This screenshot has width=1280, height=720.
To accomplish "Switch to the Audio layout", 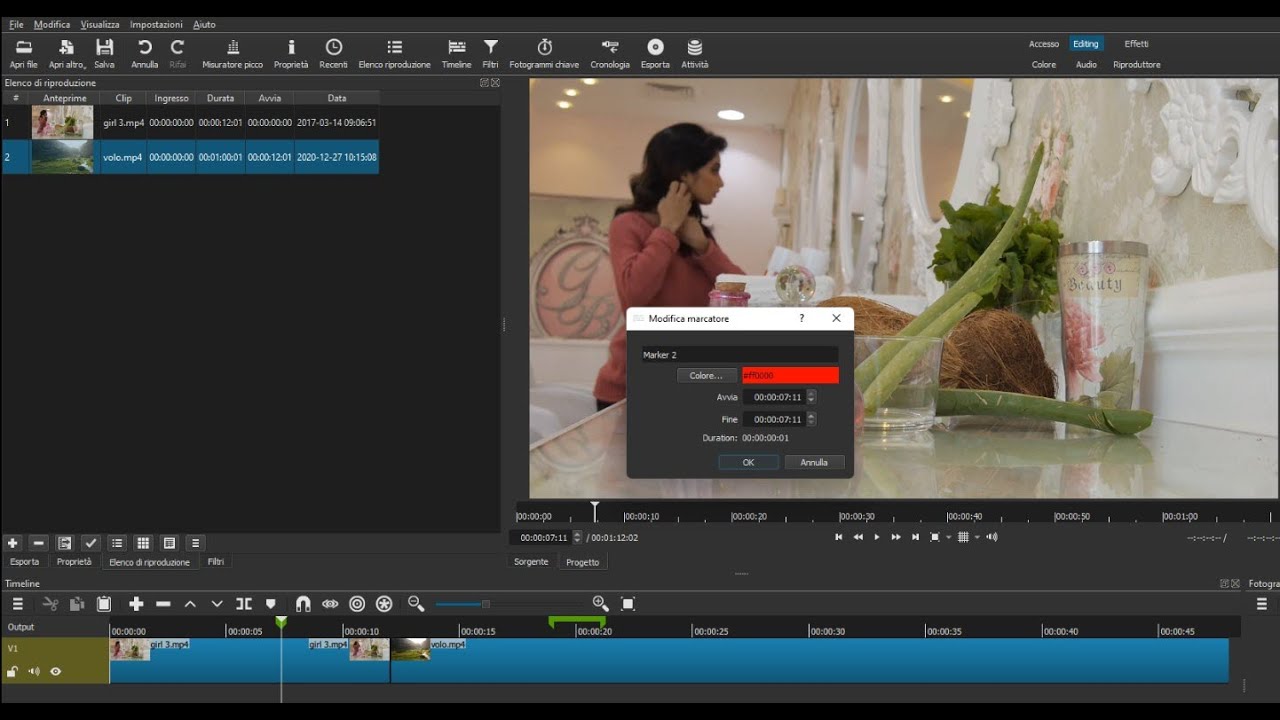I will pos(1086,64).
